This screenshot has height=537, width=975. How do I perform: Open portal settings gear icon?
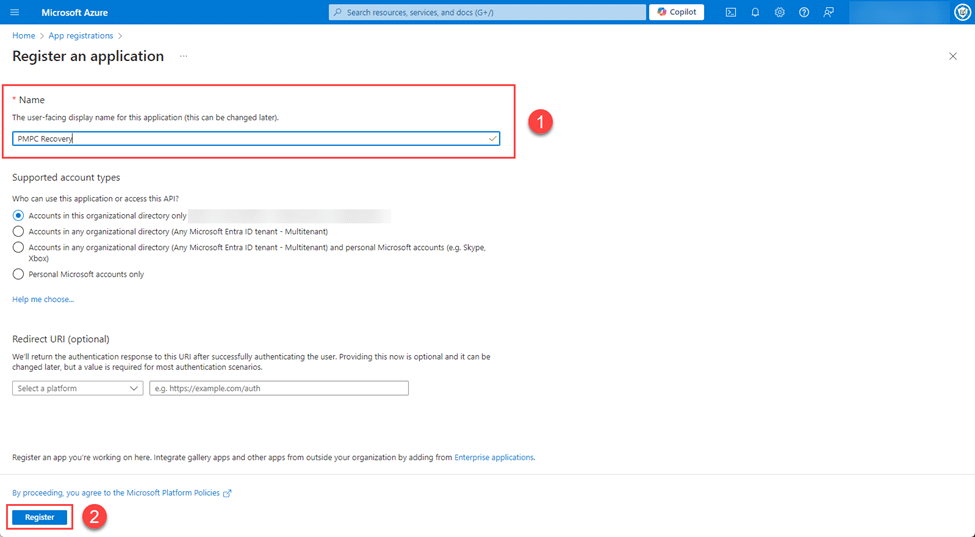pos(779,12)
